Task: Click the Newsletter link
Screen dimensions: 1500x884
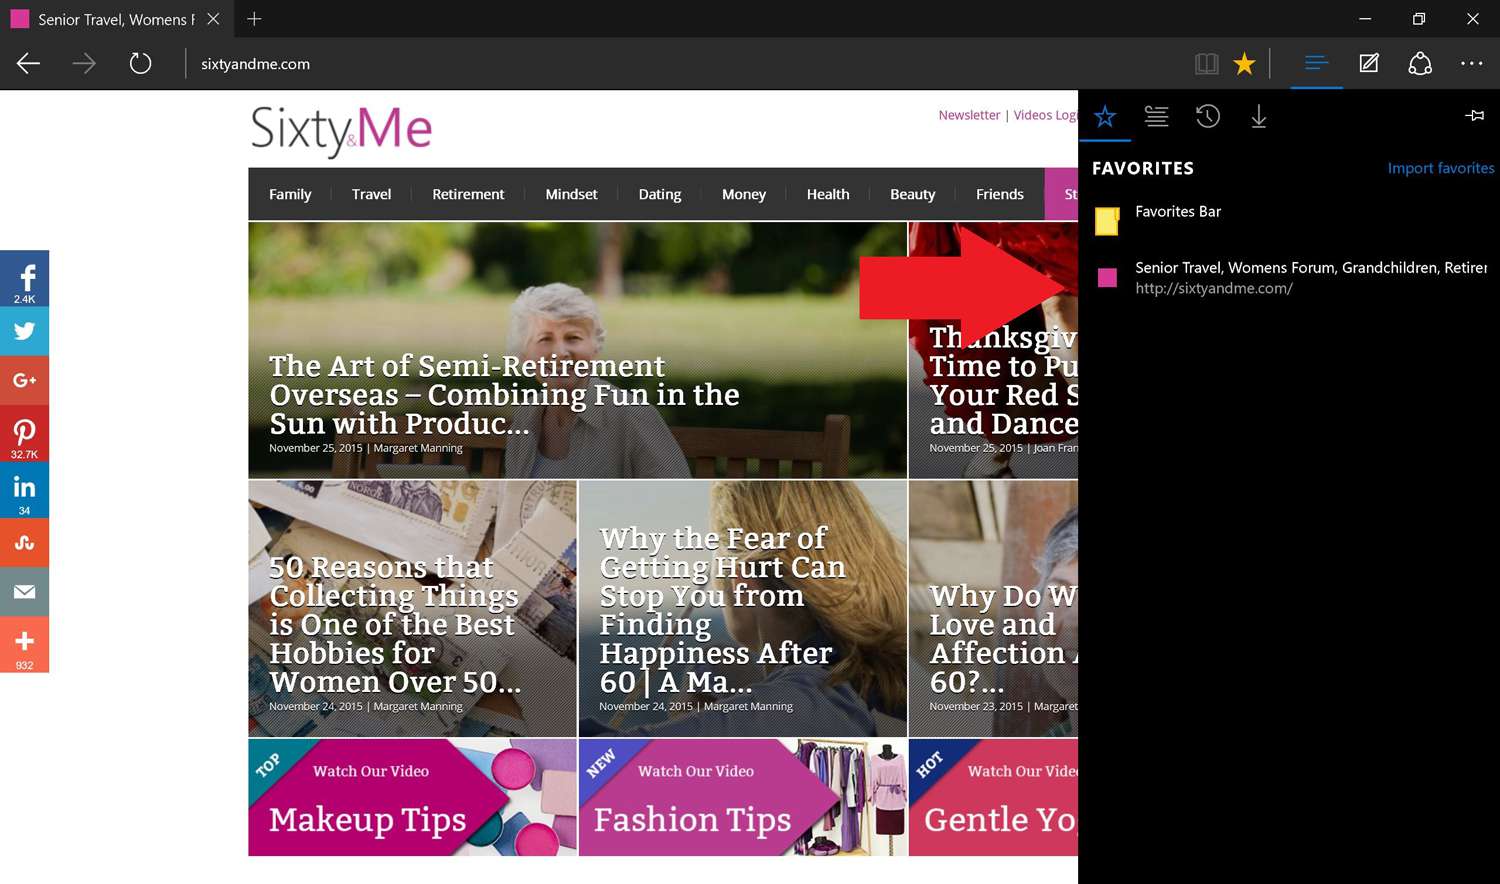Action: coord(969,115)
